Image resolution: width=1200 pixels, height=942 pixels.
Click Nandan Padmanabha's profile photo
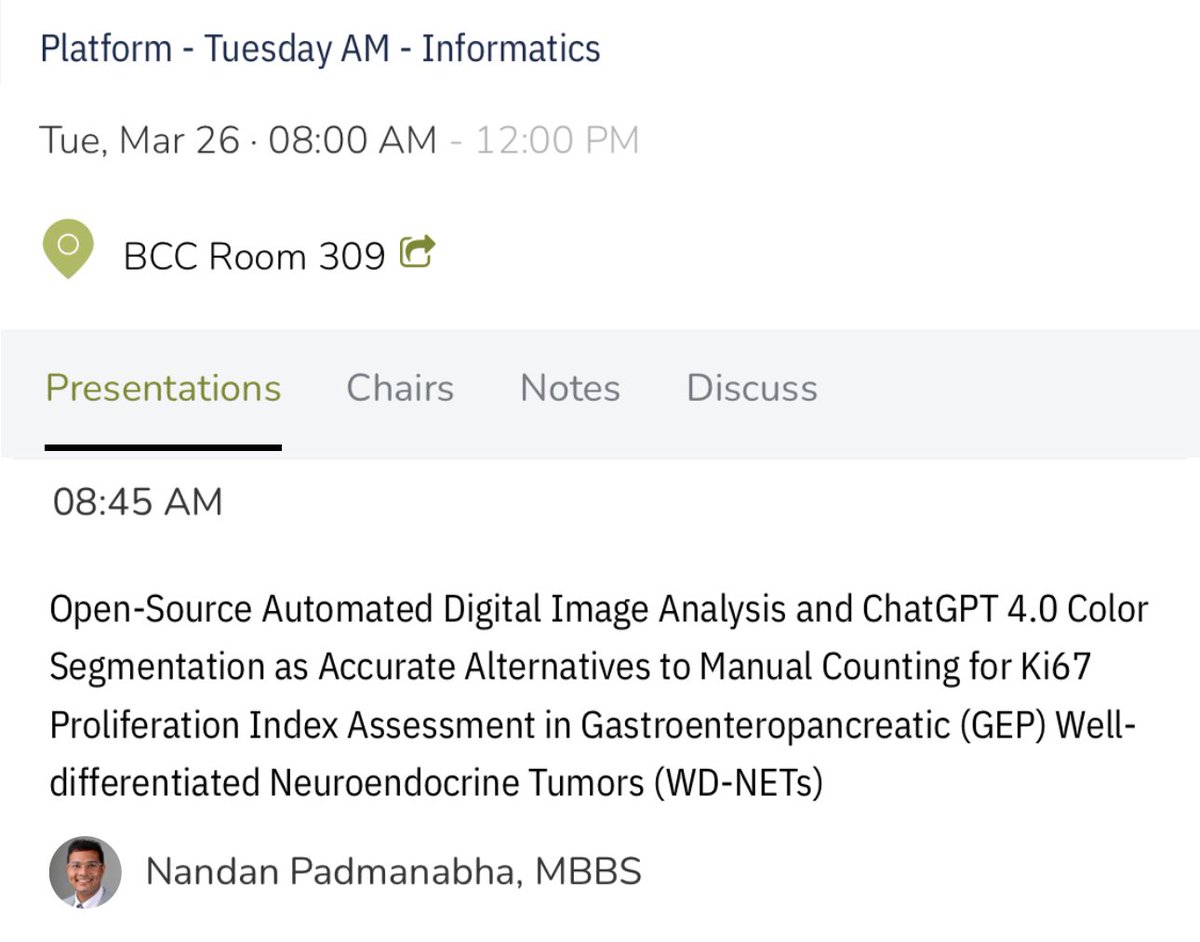pyautogui.click(x=85, y=871)
